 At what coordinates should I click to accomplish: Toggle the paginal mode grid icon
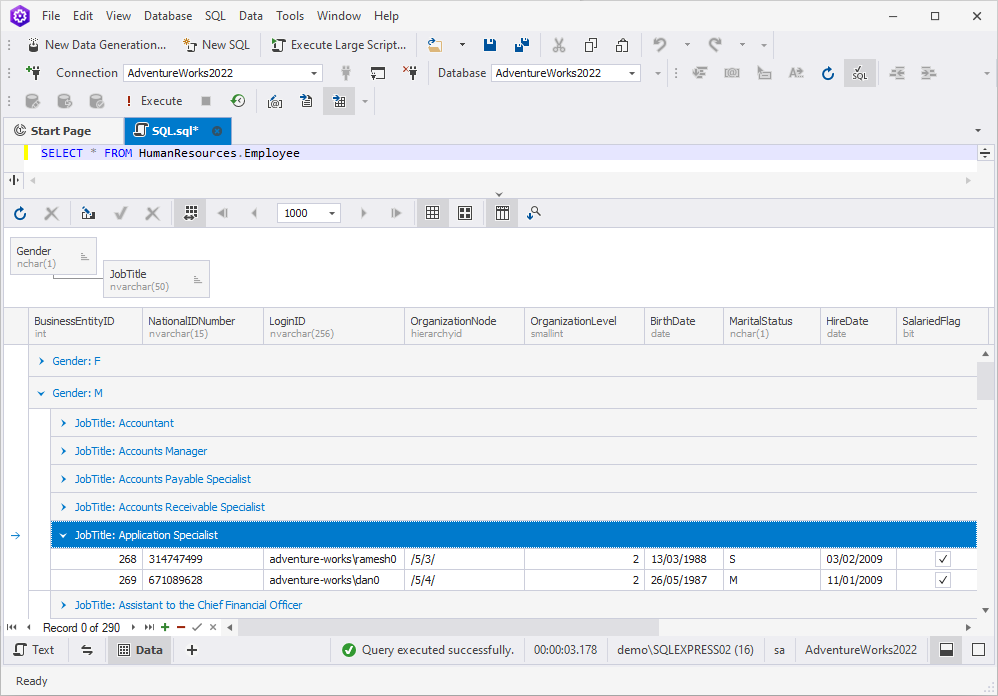[190, 213]
